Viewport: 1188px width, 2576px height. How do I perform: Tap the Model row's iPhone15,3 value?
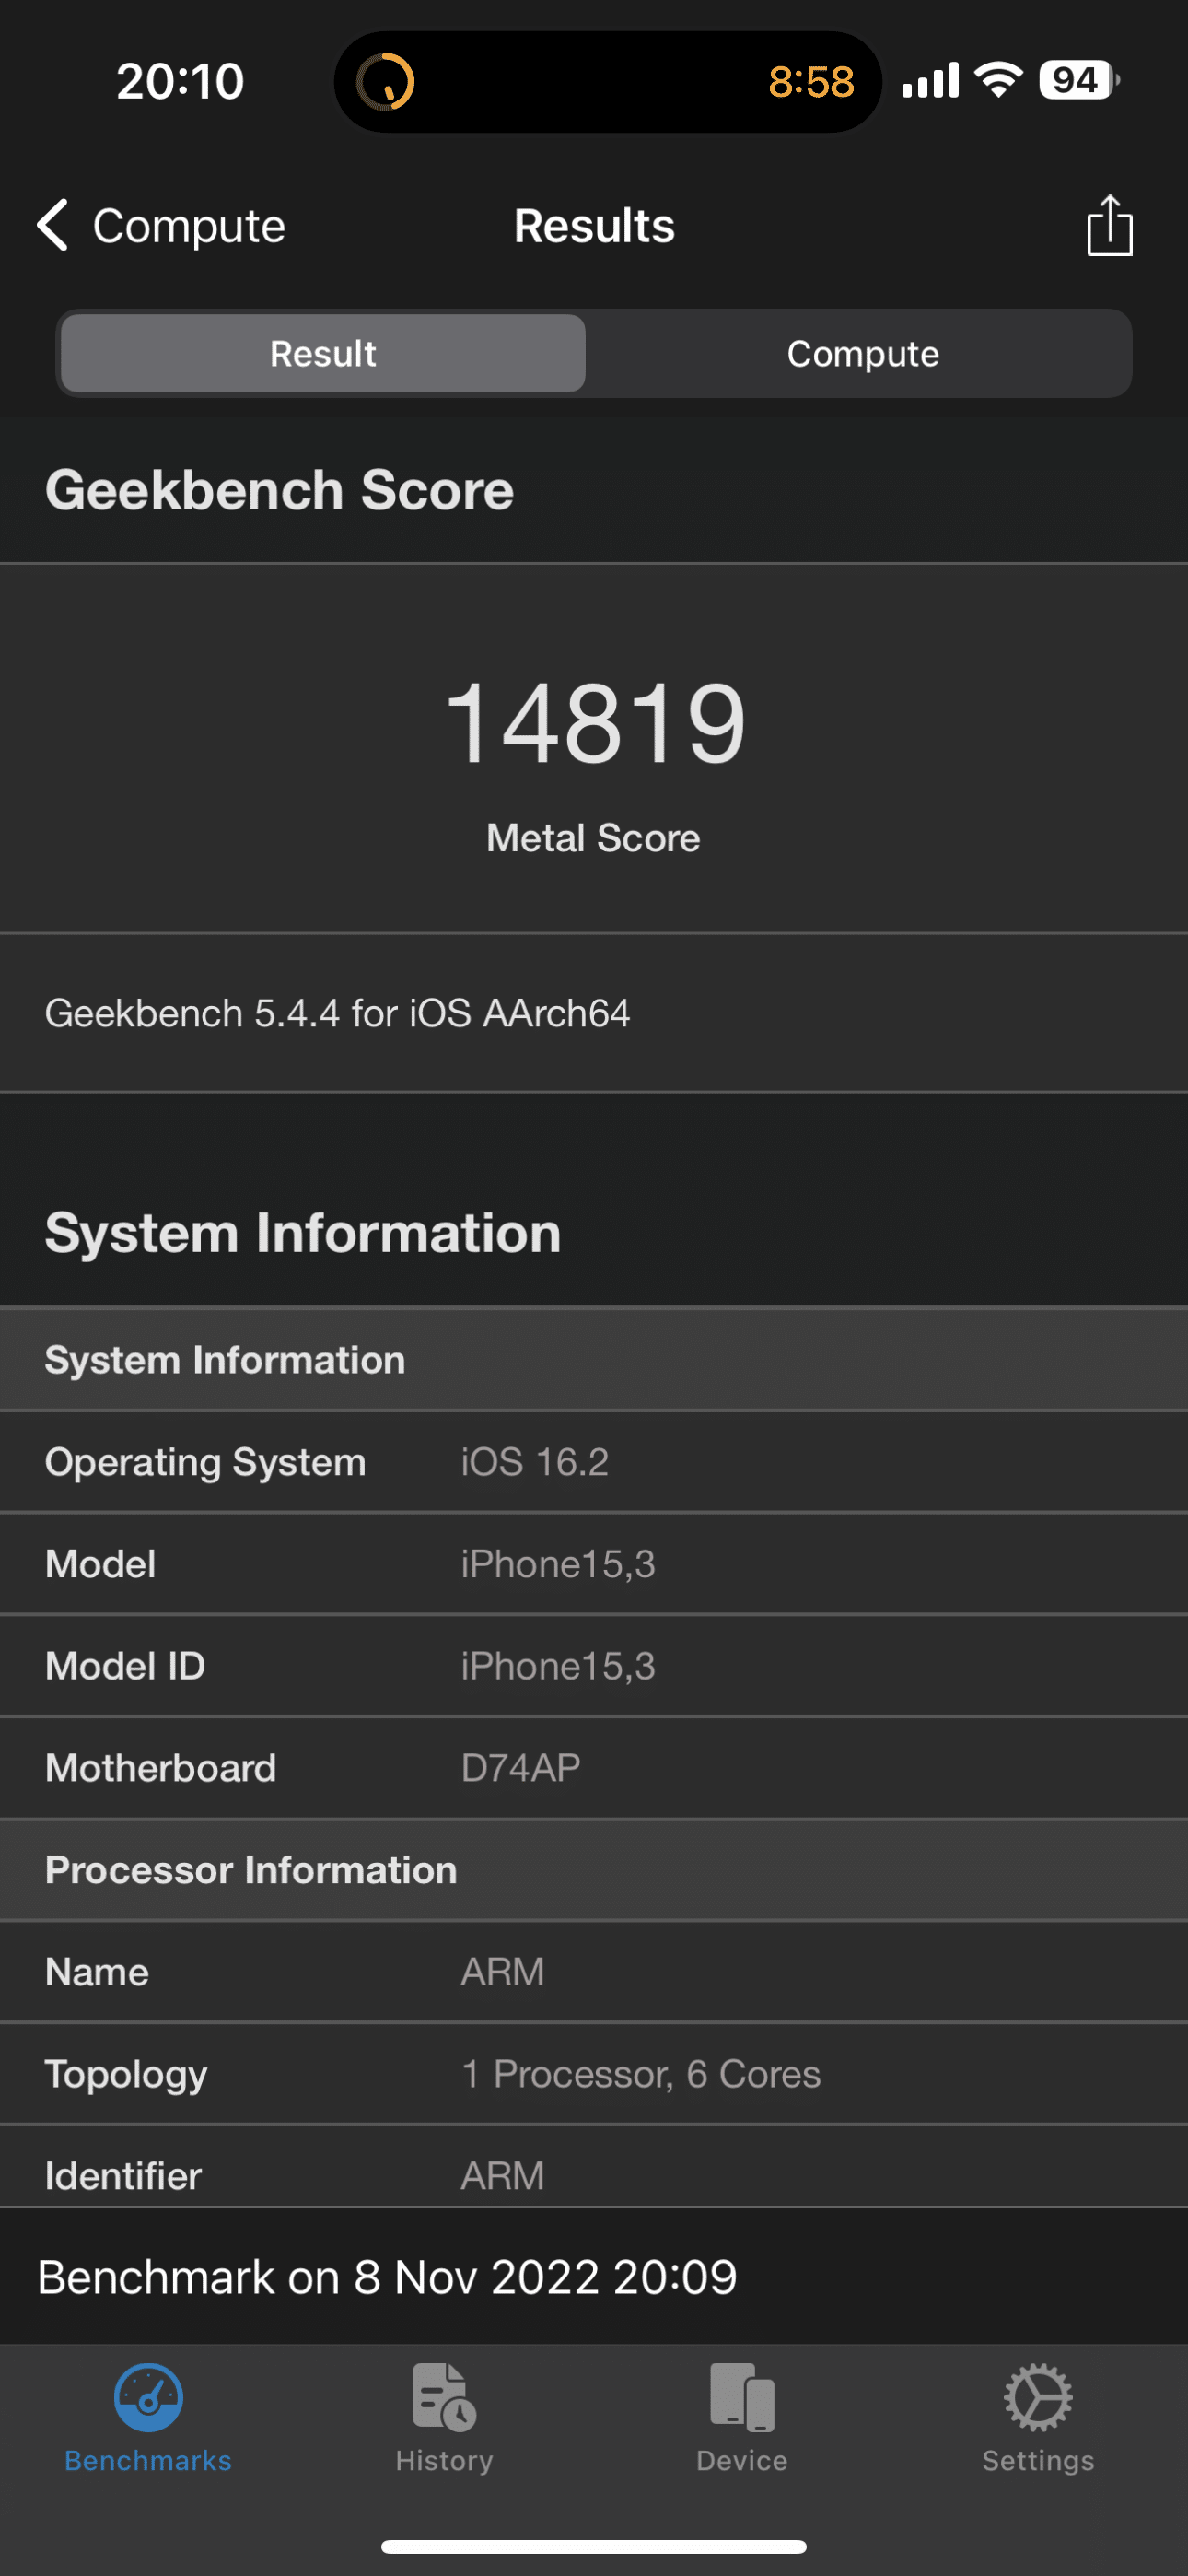pos(557,1564)
